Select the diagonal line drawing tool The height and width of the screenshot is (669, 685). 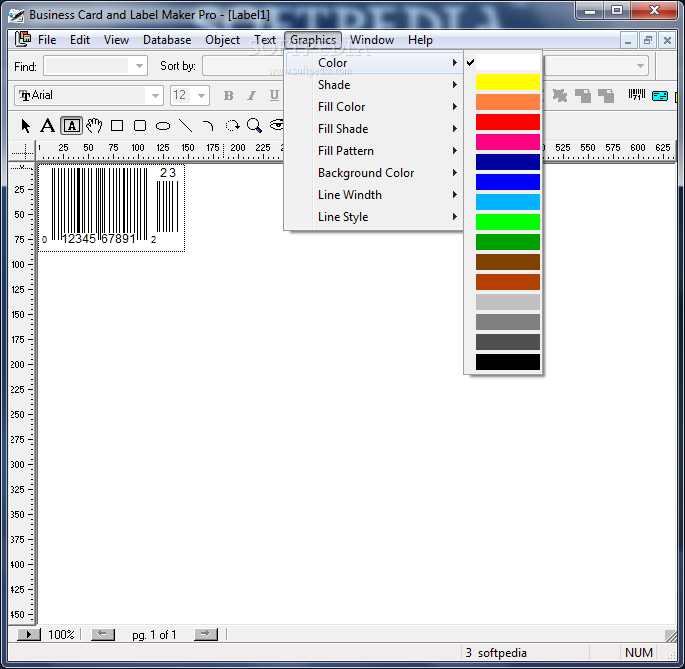186,126
